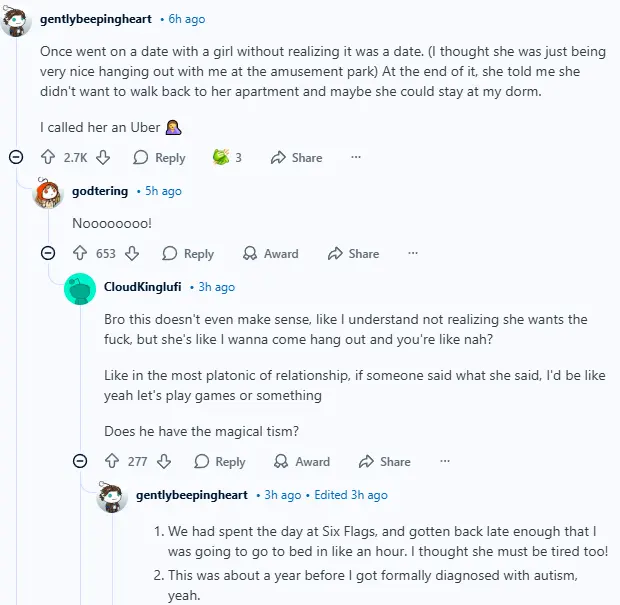The width and height of the screenshot is (620, 605).
Task: Open more options on top comment
Action: [x=355, y=157]
